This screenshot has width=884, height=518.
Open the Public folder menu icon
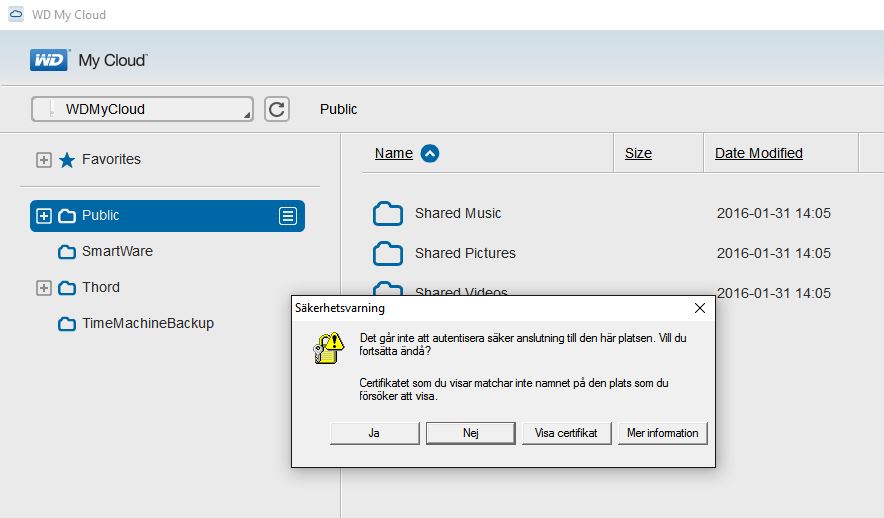tap(288, 216)
